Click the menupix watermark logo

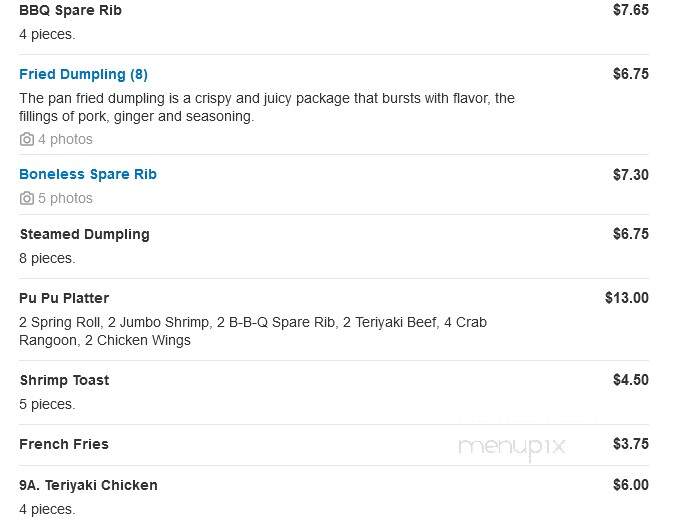click(512, 447)
